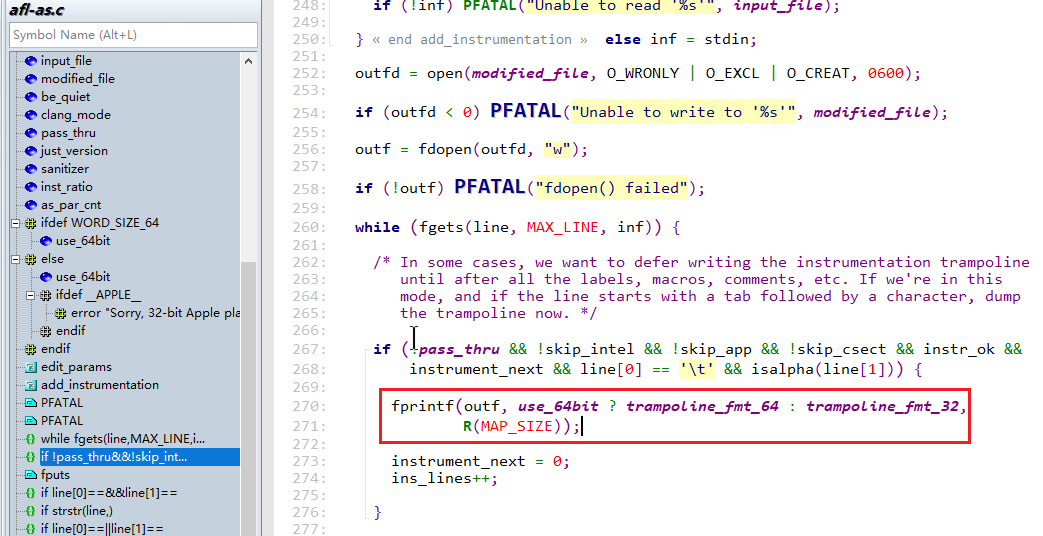1043x536 pixels.
Task: Click the braces icon beside while fgets
Action: [x=31, y=439]
